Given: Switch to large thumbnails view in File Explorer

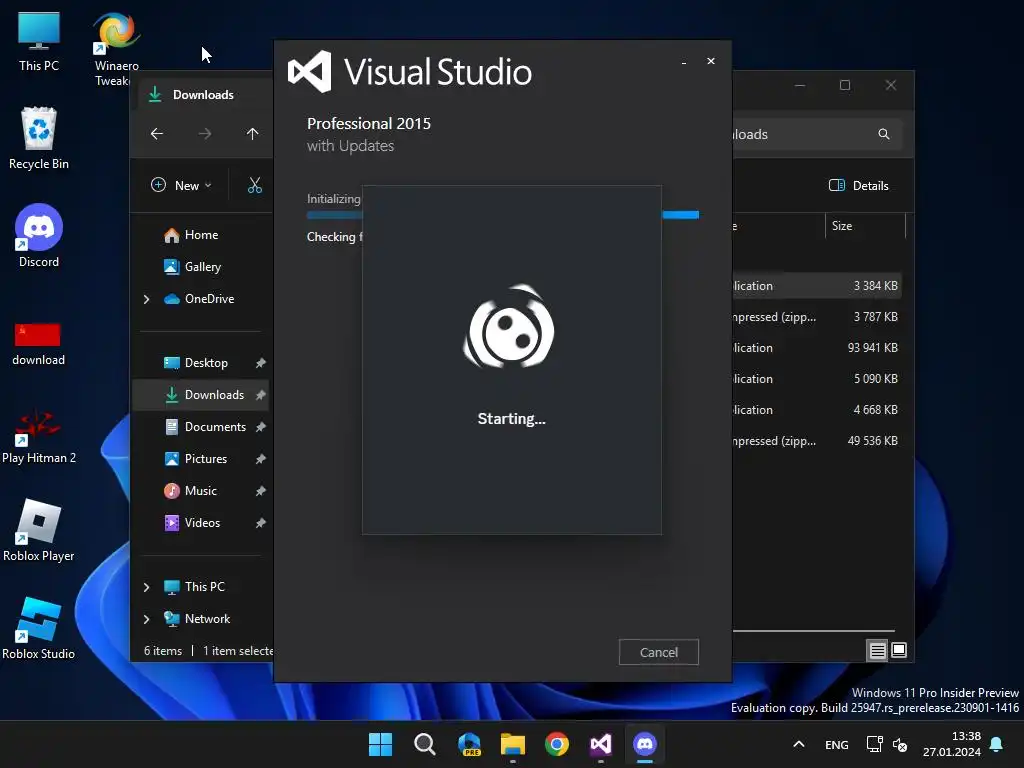Looking at the screenshot, I should tap(899, 650).
